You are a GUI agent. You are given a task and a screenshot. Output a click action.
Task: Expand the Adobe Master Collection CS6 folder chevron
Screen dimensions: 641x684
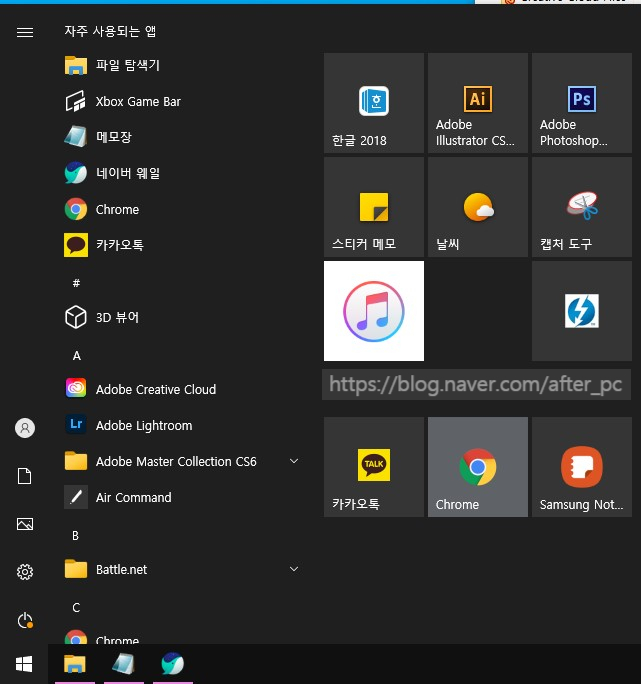coord(294,461)
